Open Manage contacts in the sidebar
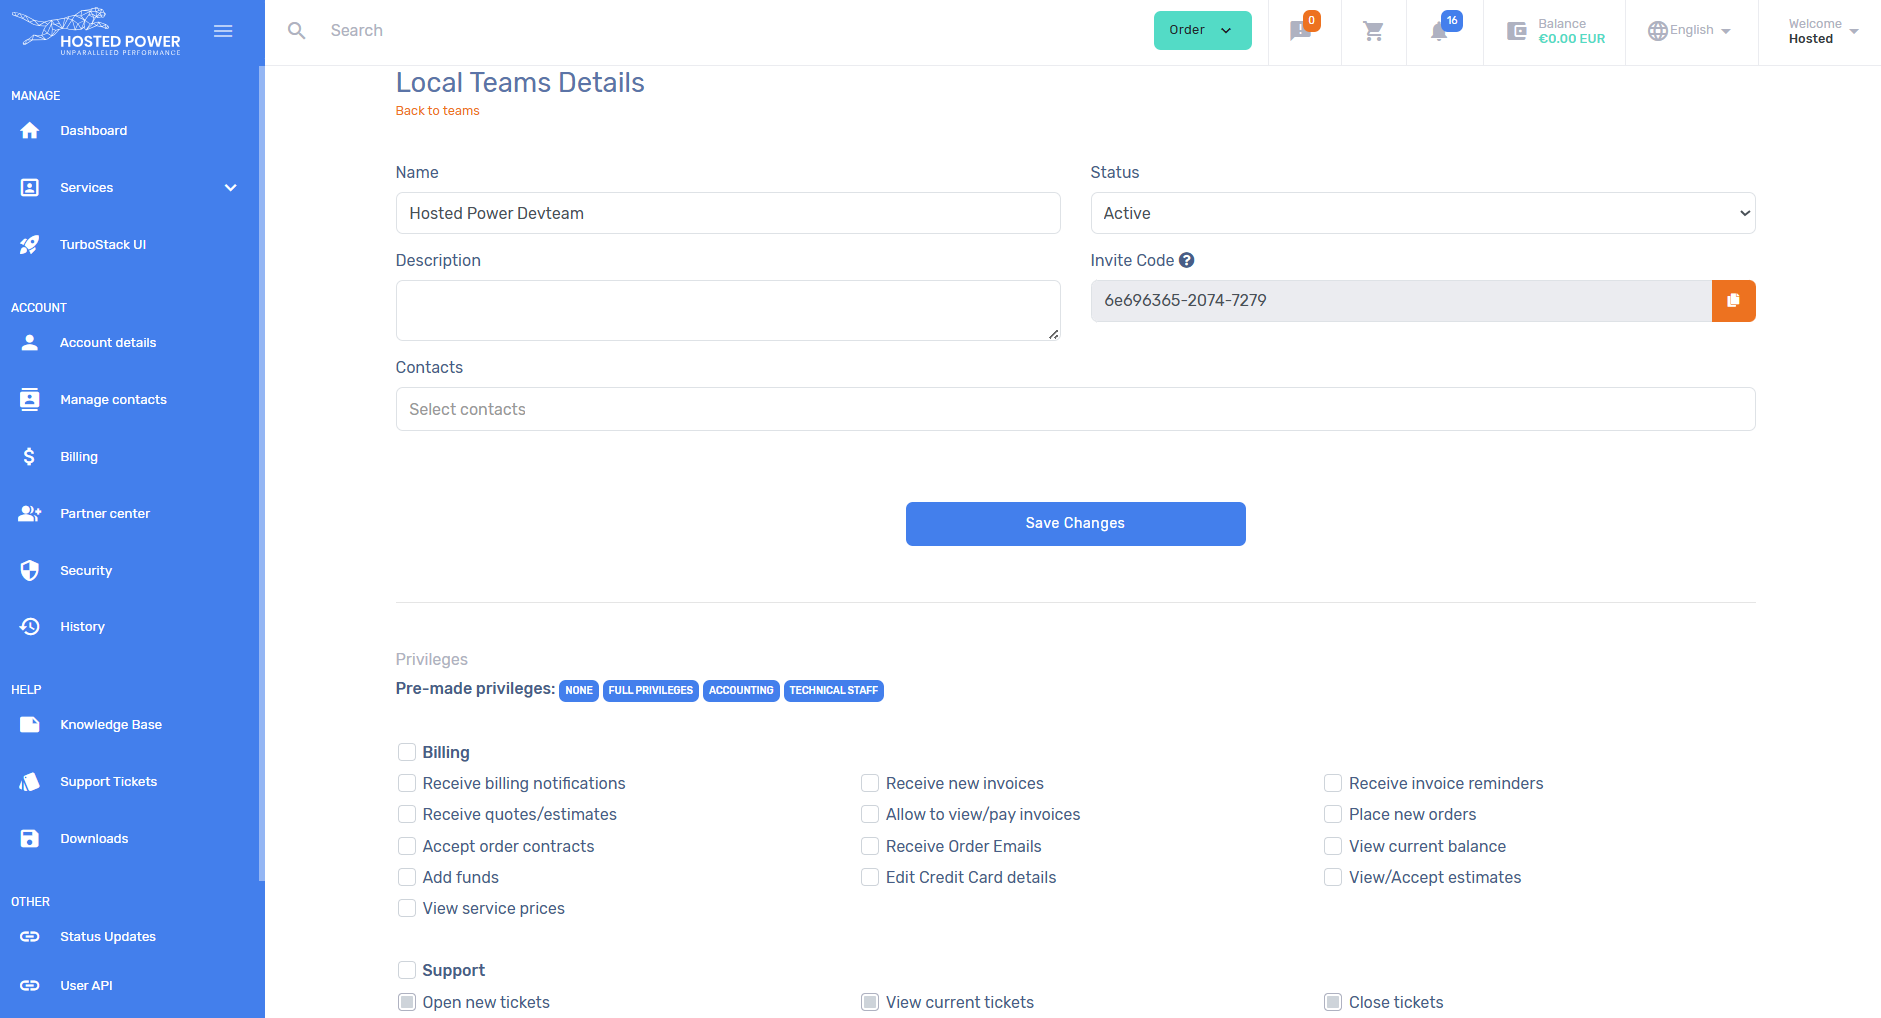Viewport: 1881px width, 1018px height. point(113,400)
